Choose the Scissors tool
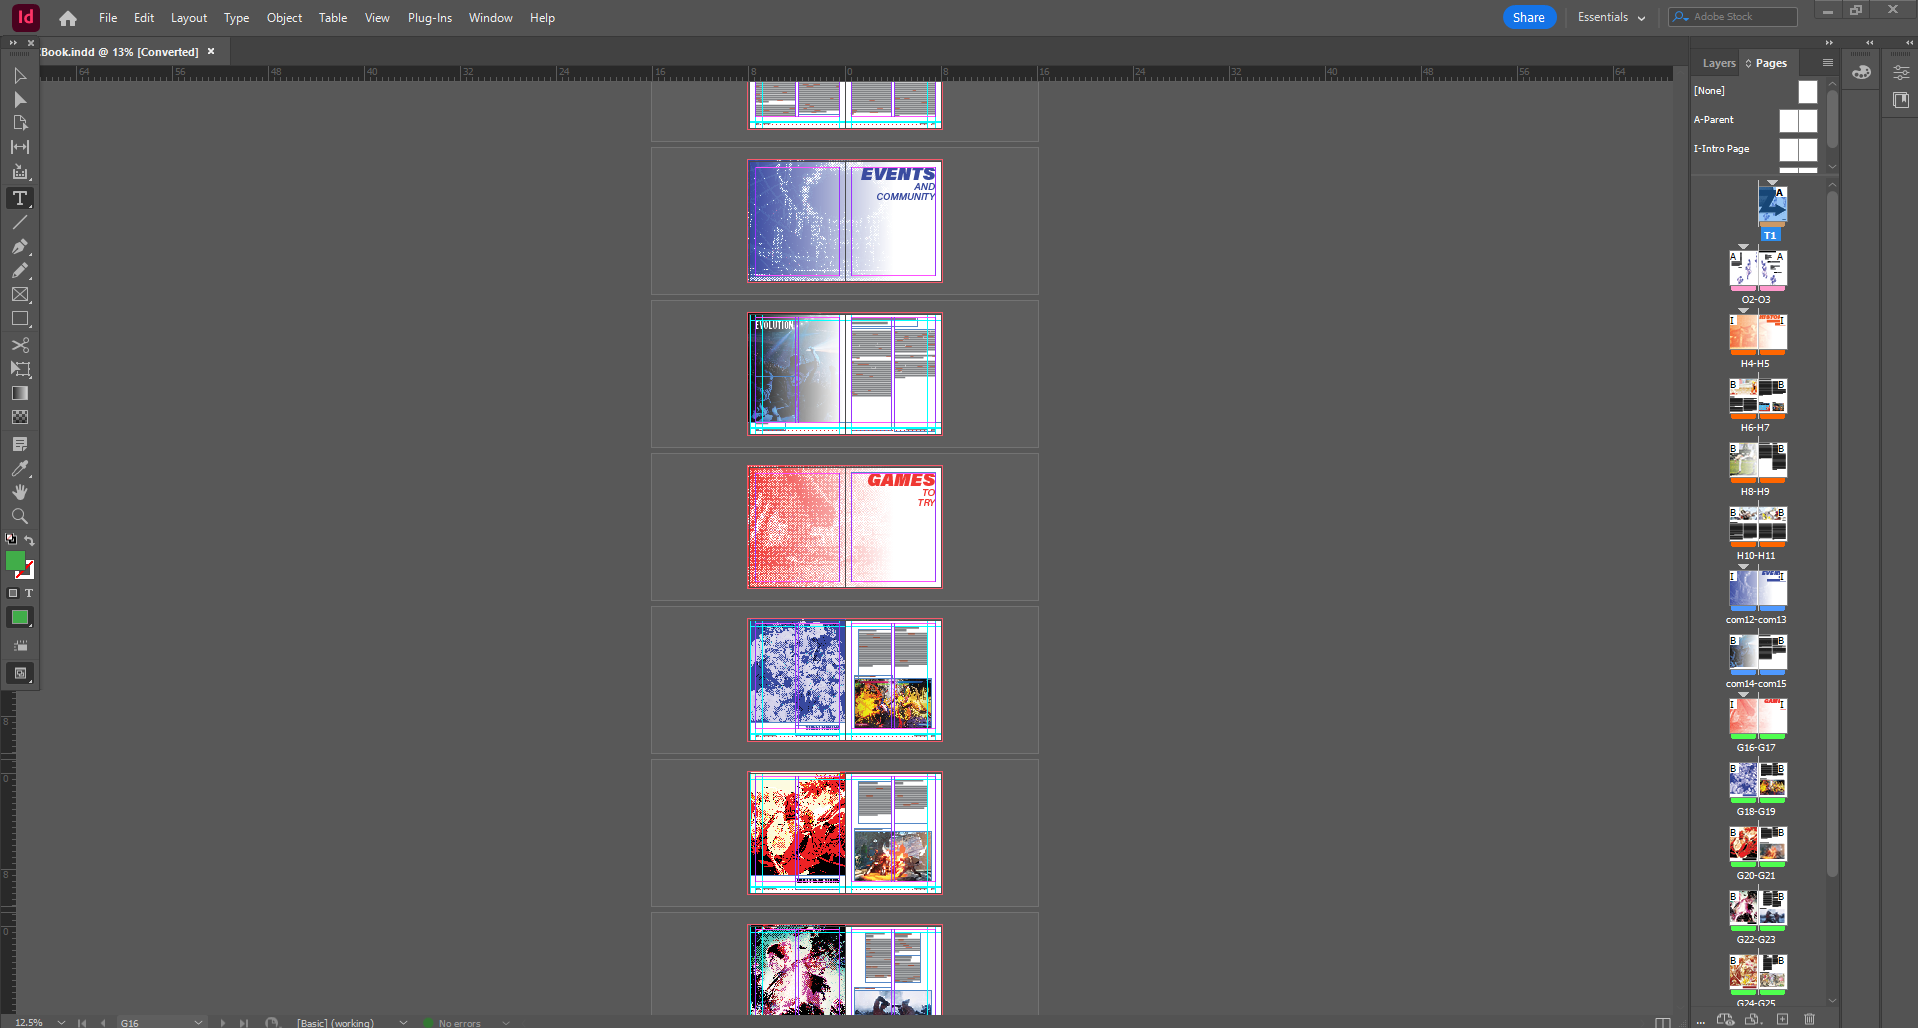 point(19,345)
